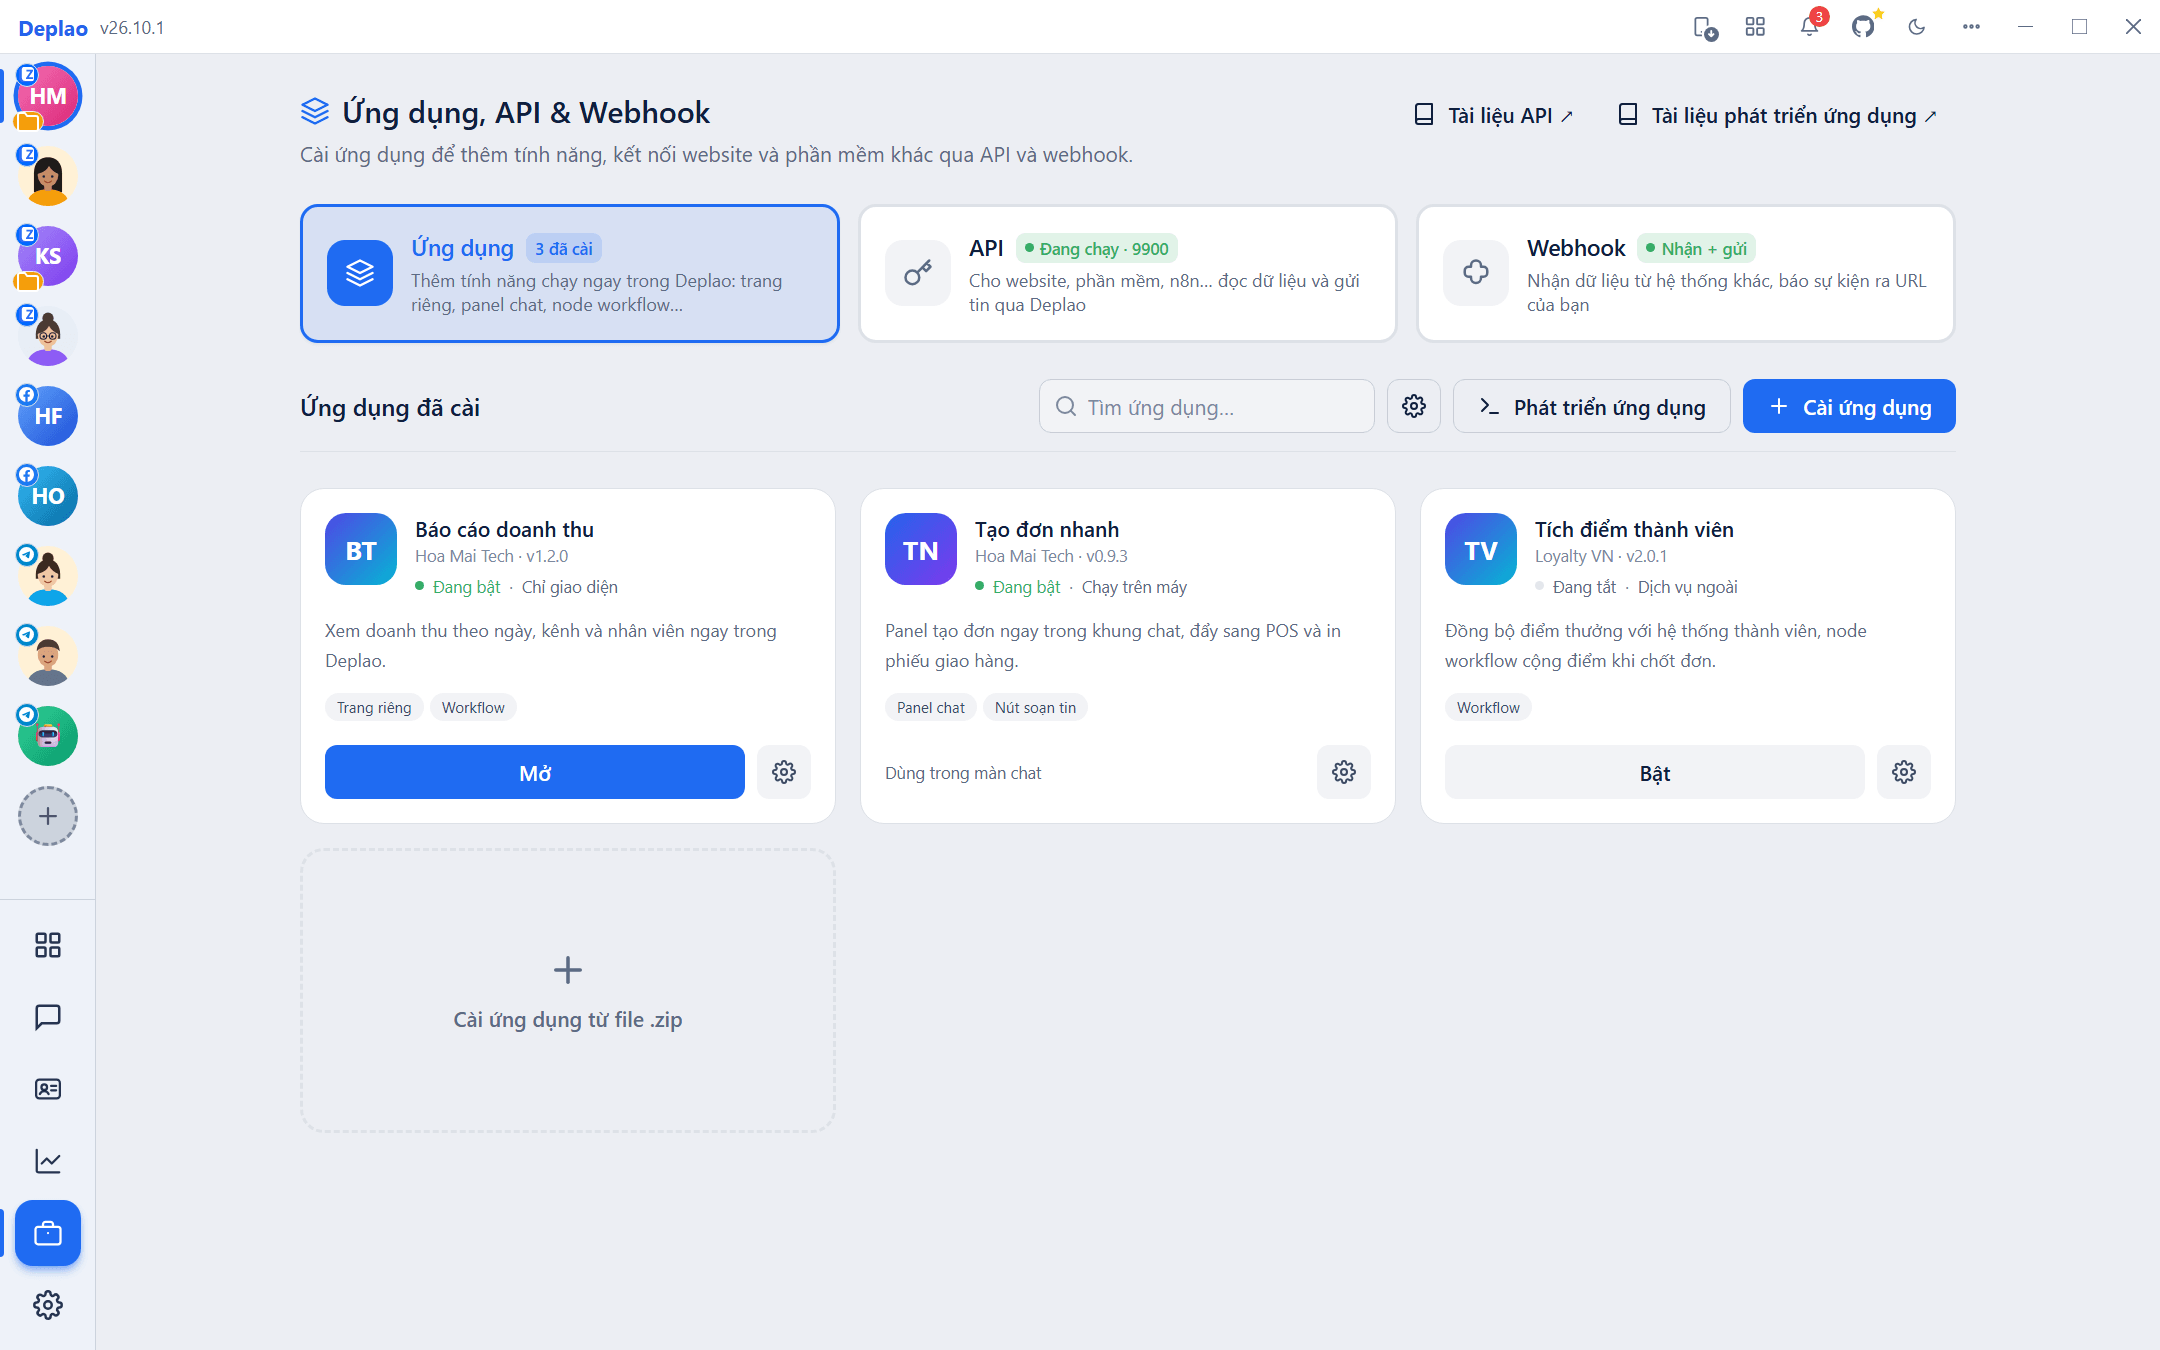This screenshot has width=2160, height=1350.
Task: Open settings gear beside the search box
Action: 1414,406
